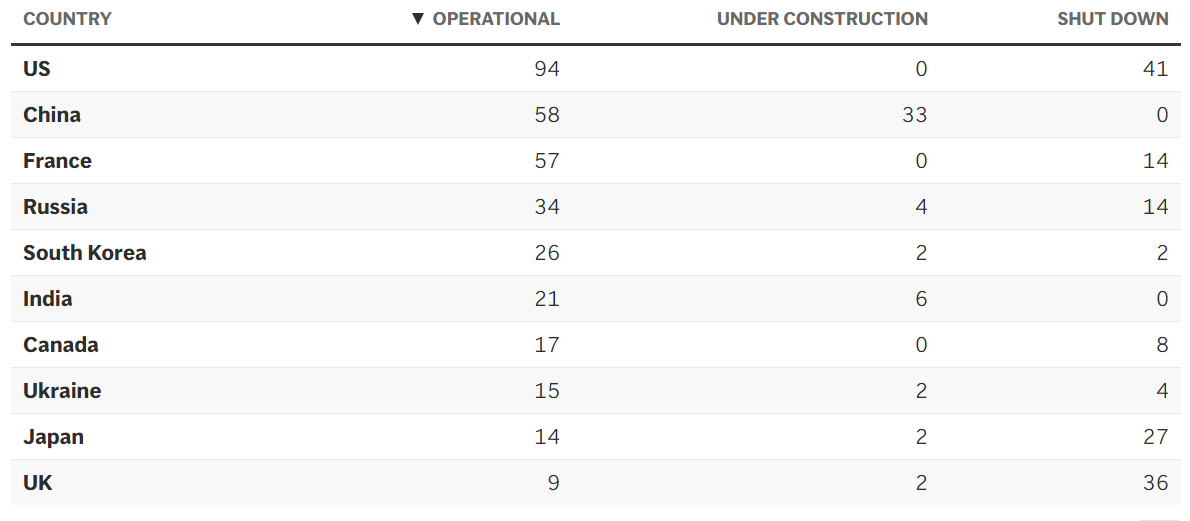Screen dimensions: 1190x521
Task: Select the Ukraine country cell
Action: pyautogui.click(x=62, y=391)
